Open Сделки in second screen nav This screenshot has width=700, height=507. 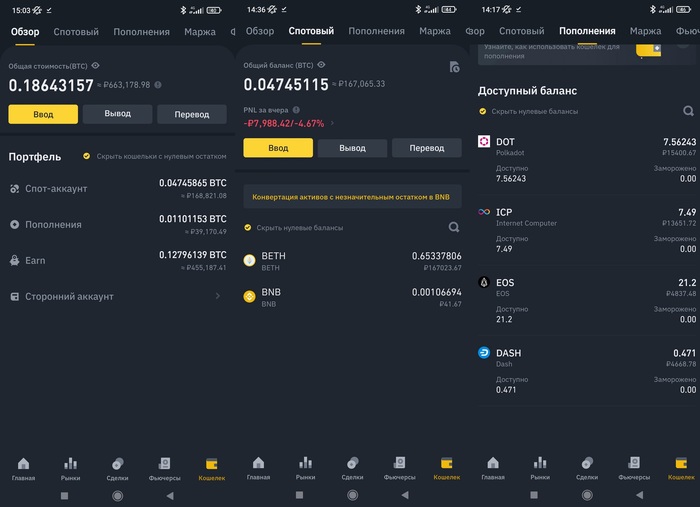click(x=352, y=469)
